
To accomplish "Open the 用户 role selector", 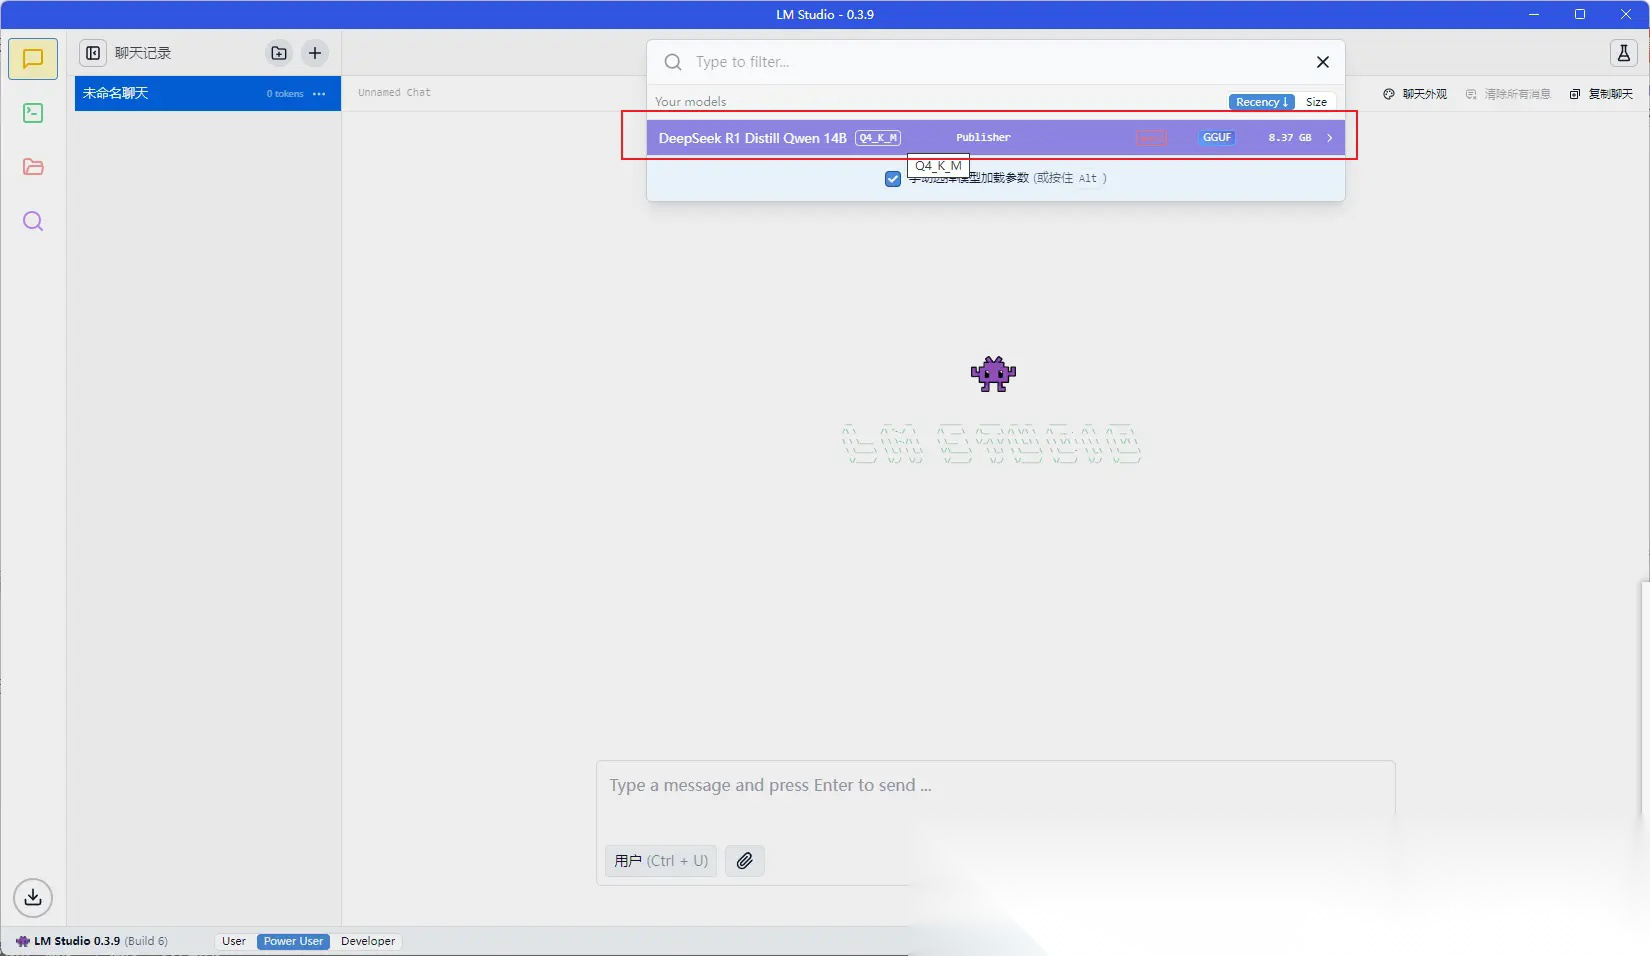I will [x=661, y=861].
